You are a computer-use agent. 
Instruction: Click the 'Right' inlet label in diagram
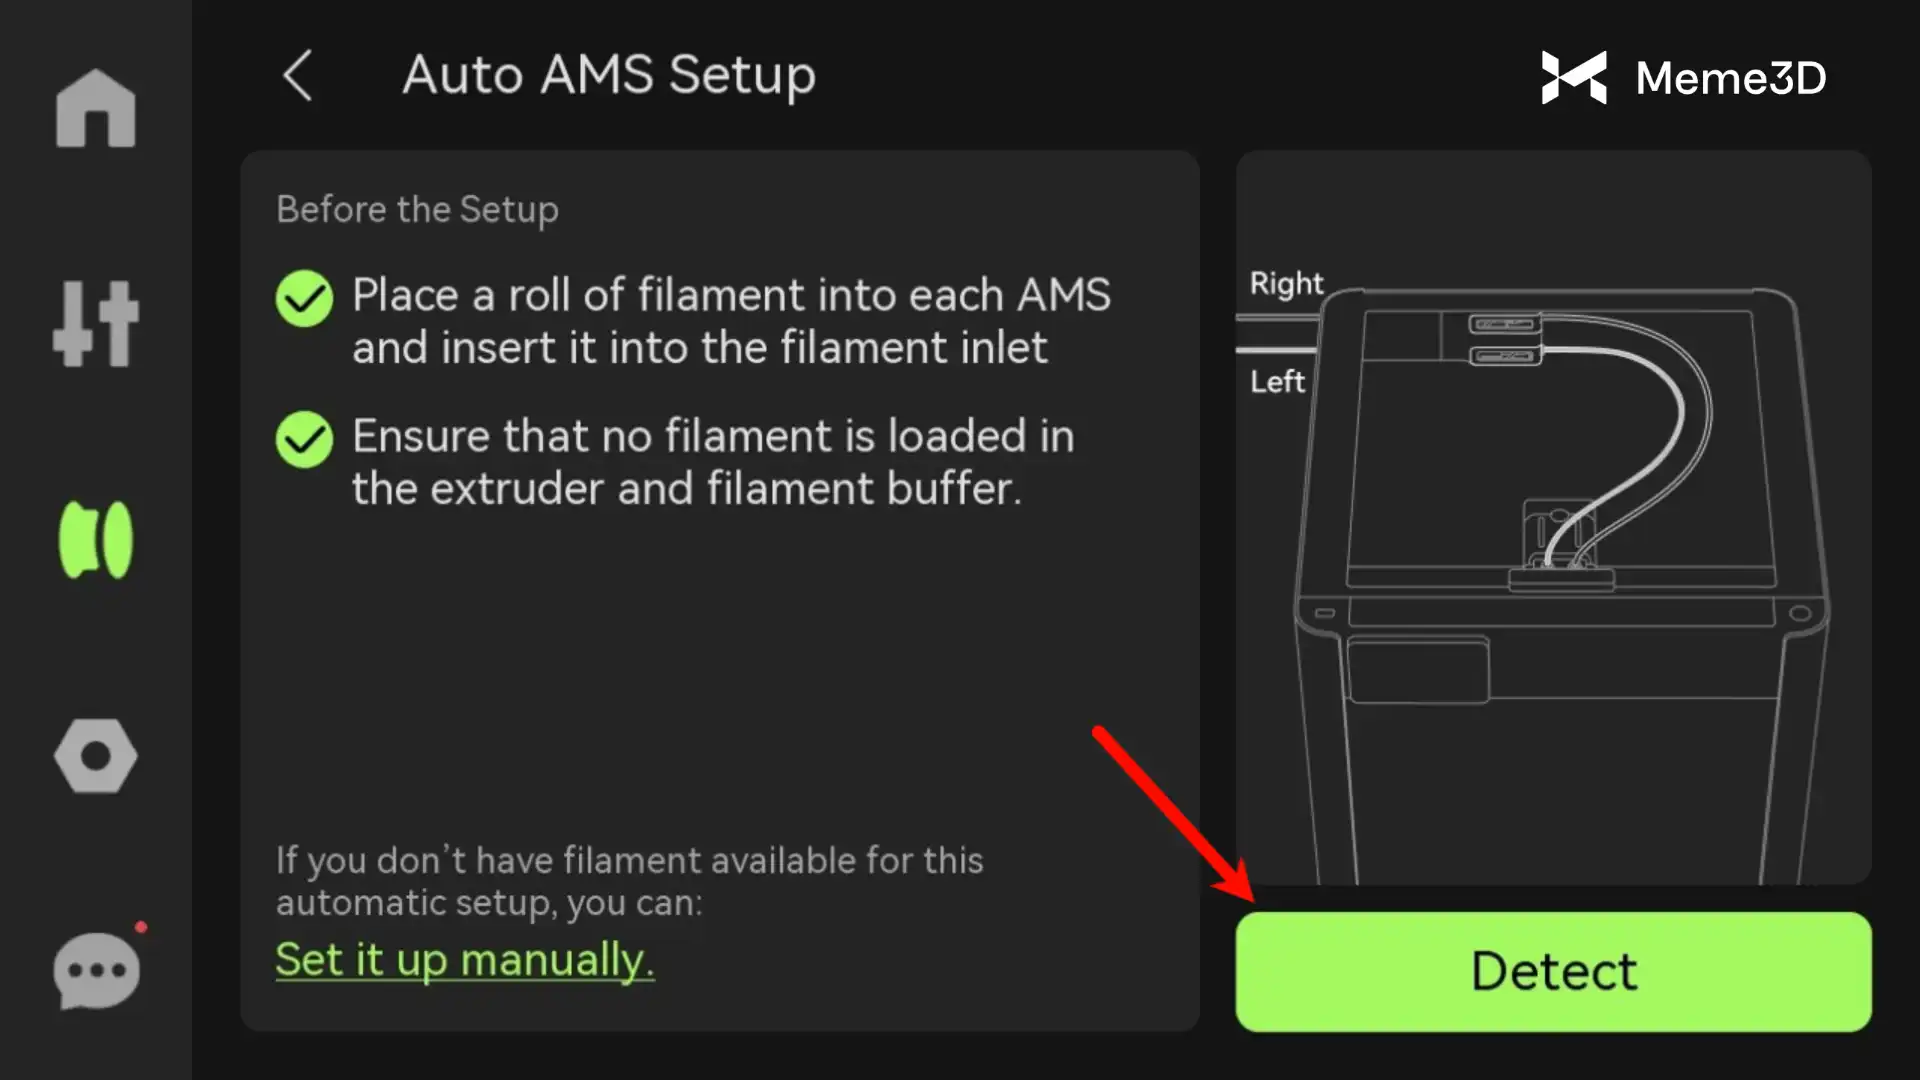(x=1286, y=284)
